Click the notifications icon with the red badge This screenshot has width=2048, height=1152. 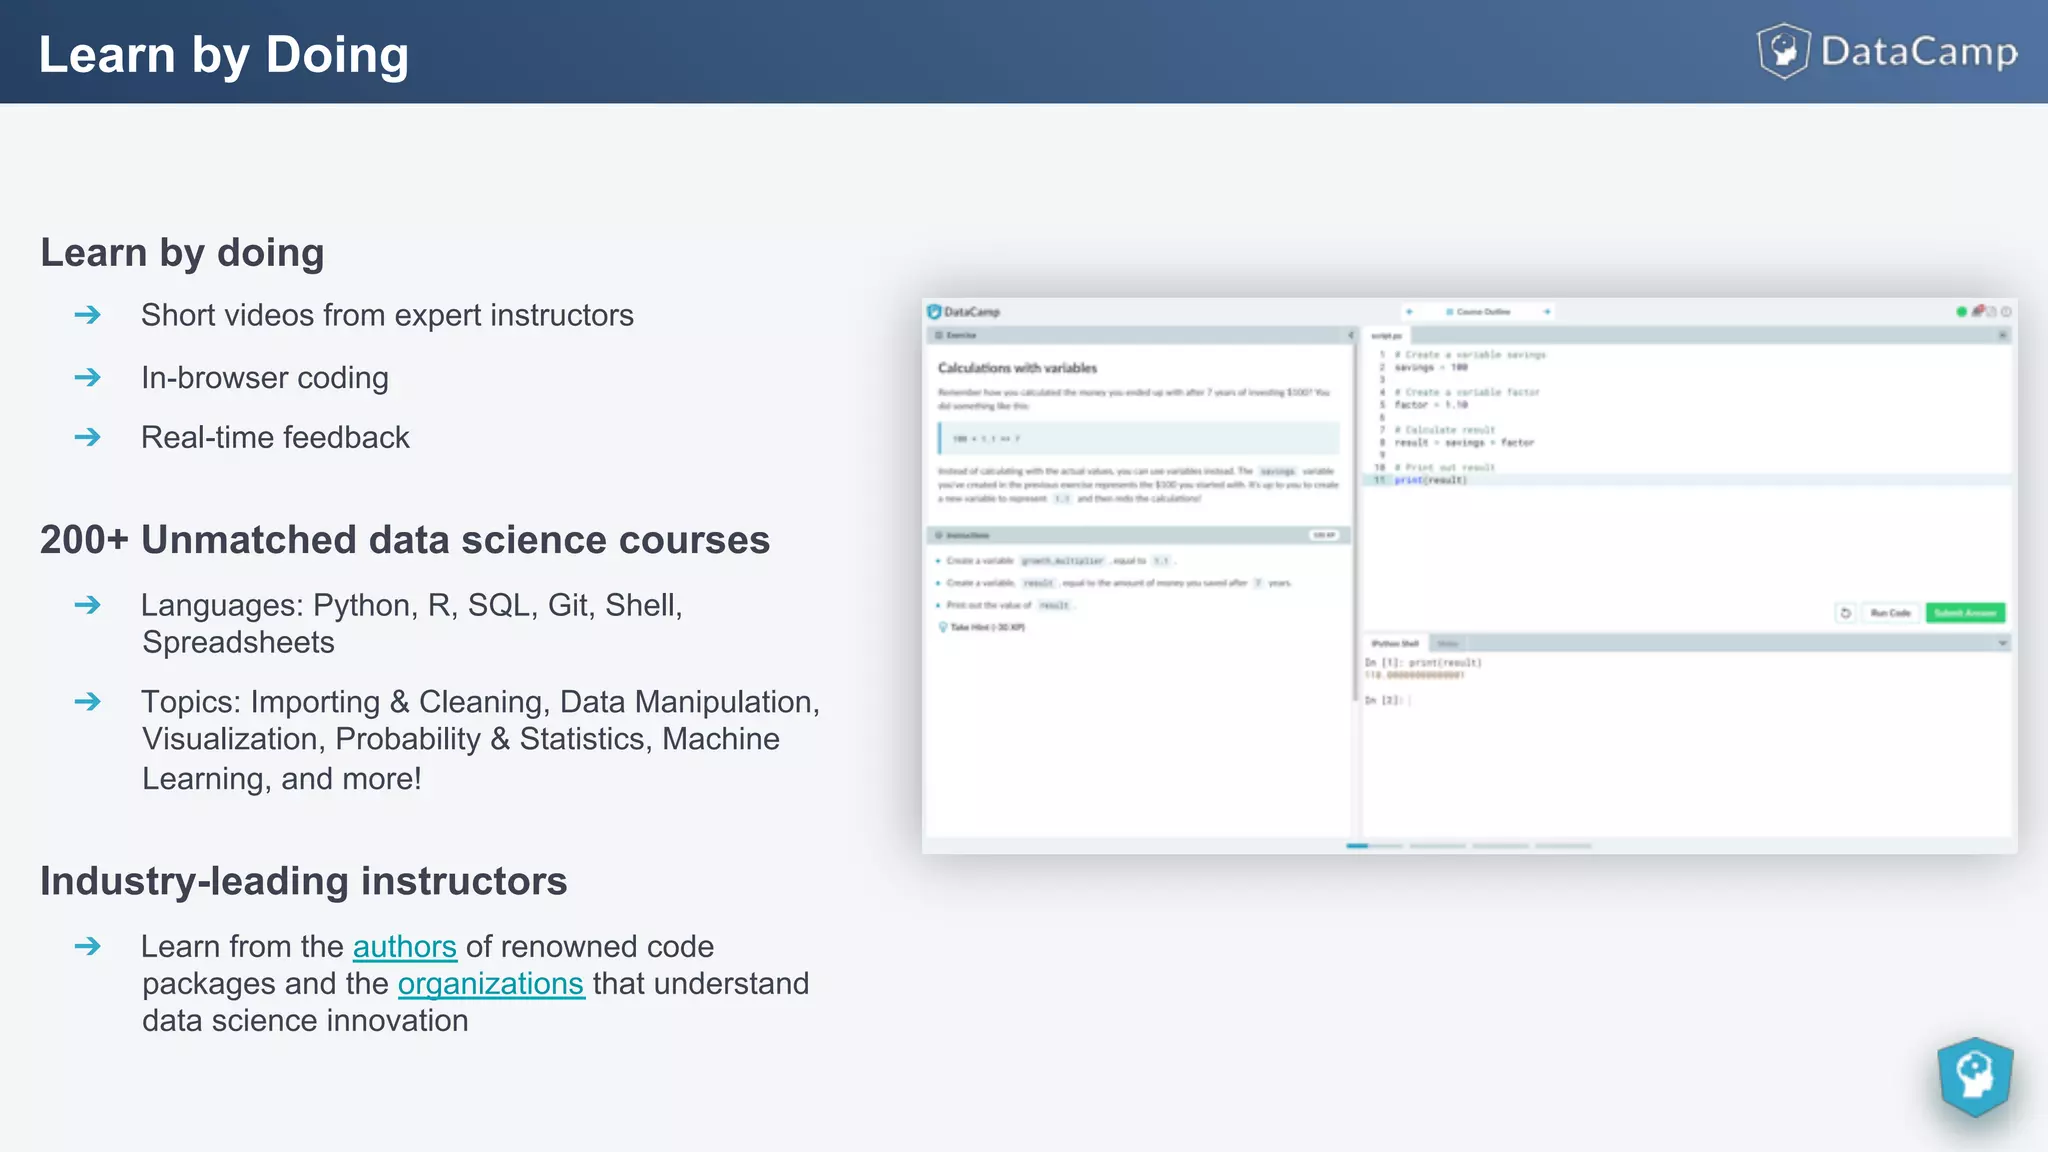tap(1978, 311)
